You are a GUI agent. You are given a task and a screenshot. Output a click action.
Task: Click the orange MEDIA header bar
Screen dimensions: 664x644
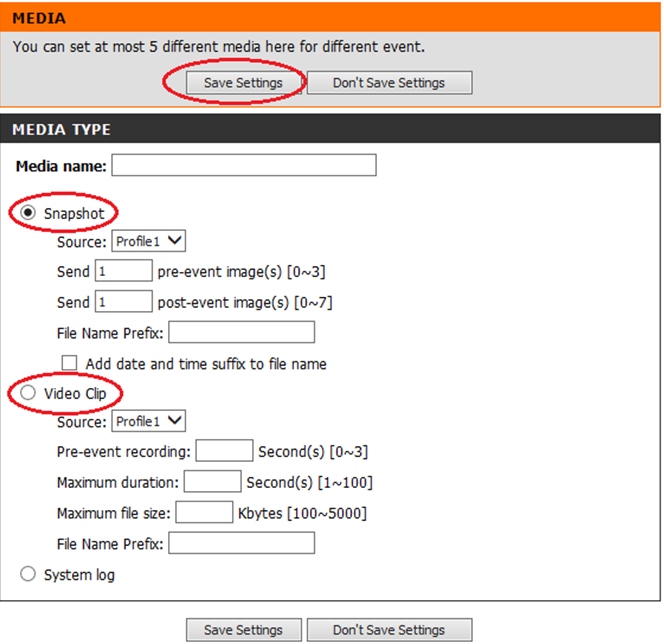[x=330, y=18]
